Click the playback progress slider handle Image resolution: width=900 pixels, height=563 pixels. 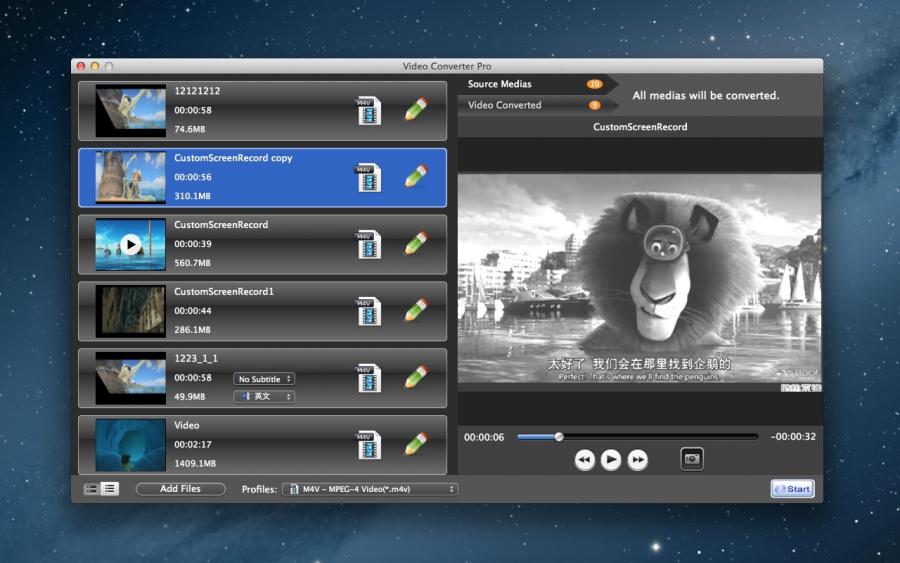click(x=559, y=436)
